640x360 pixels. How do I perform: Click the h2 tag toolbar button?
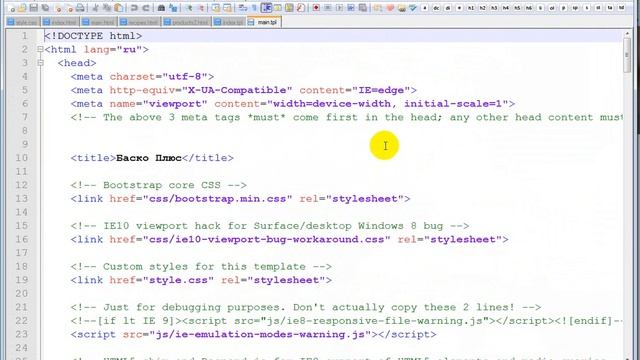(x=482, y=8)
